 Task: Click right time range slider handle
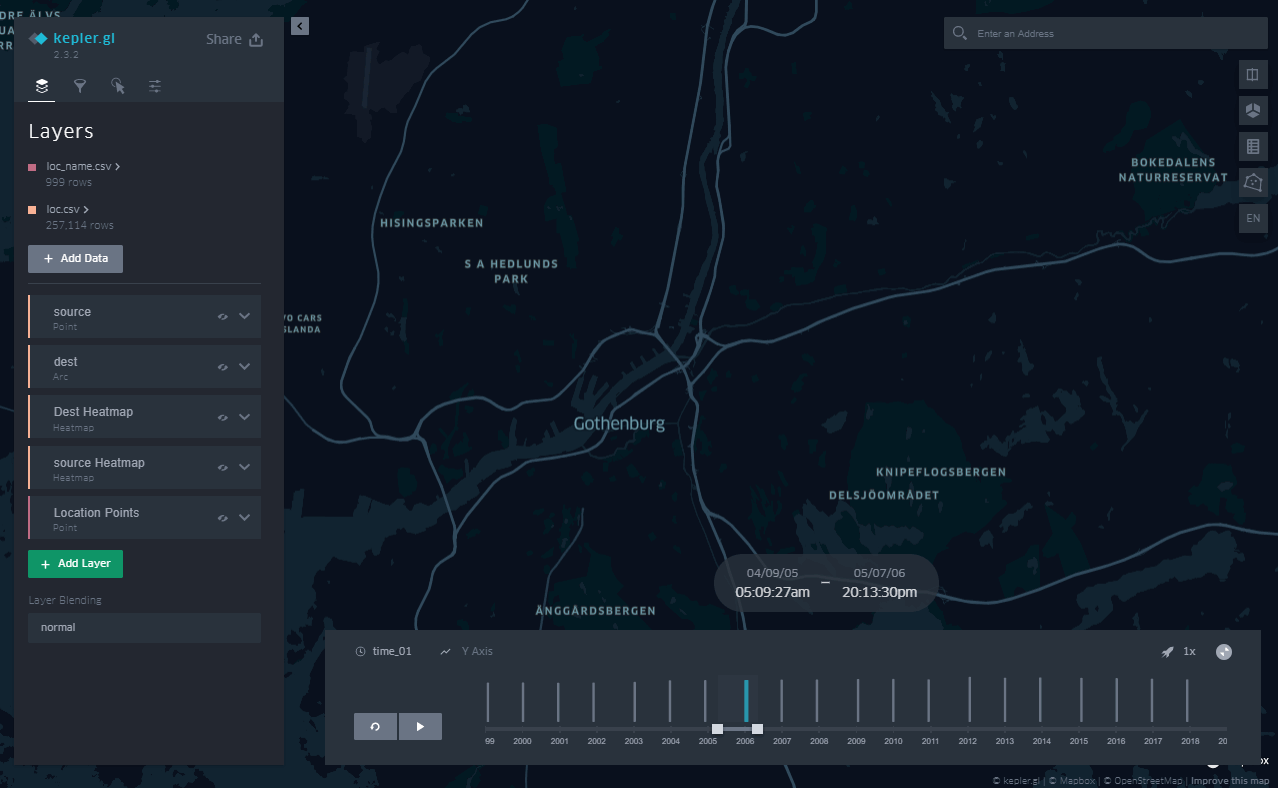coord(757,728)
